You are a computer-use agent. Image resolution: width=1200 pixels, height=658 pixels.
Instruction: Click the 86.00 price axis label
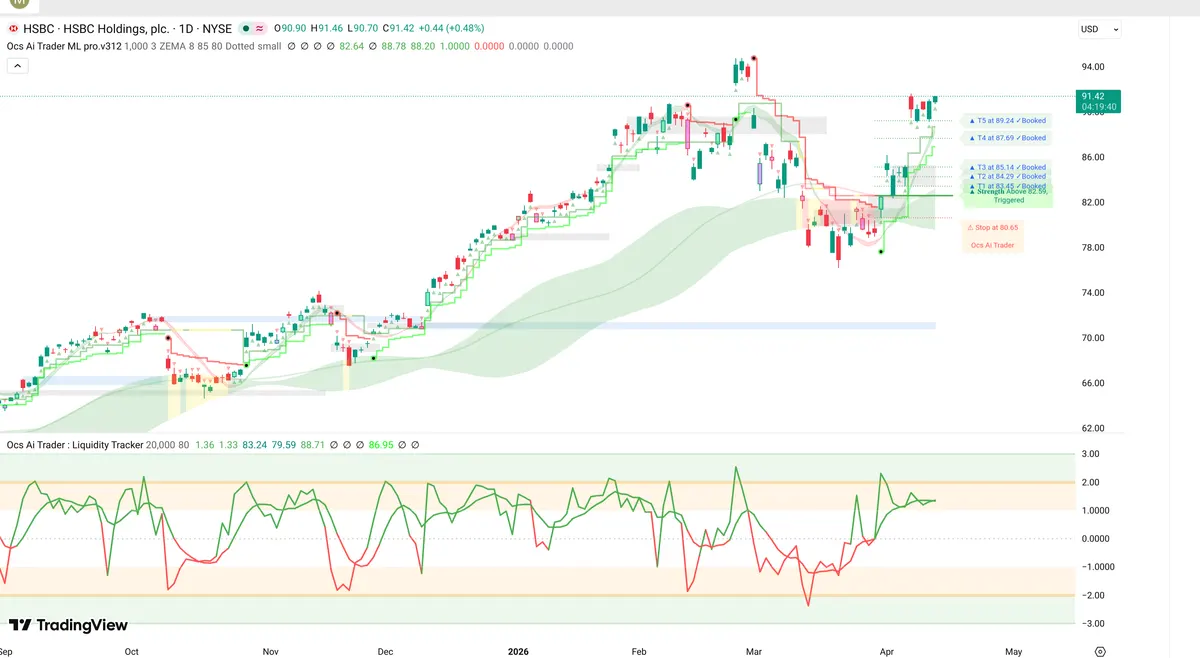tap(1091, 157)
